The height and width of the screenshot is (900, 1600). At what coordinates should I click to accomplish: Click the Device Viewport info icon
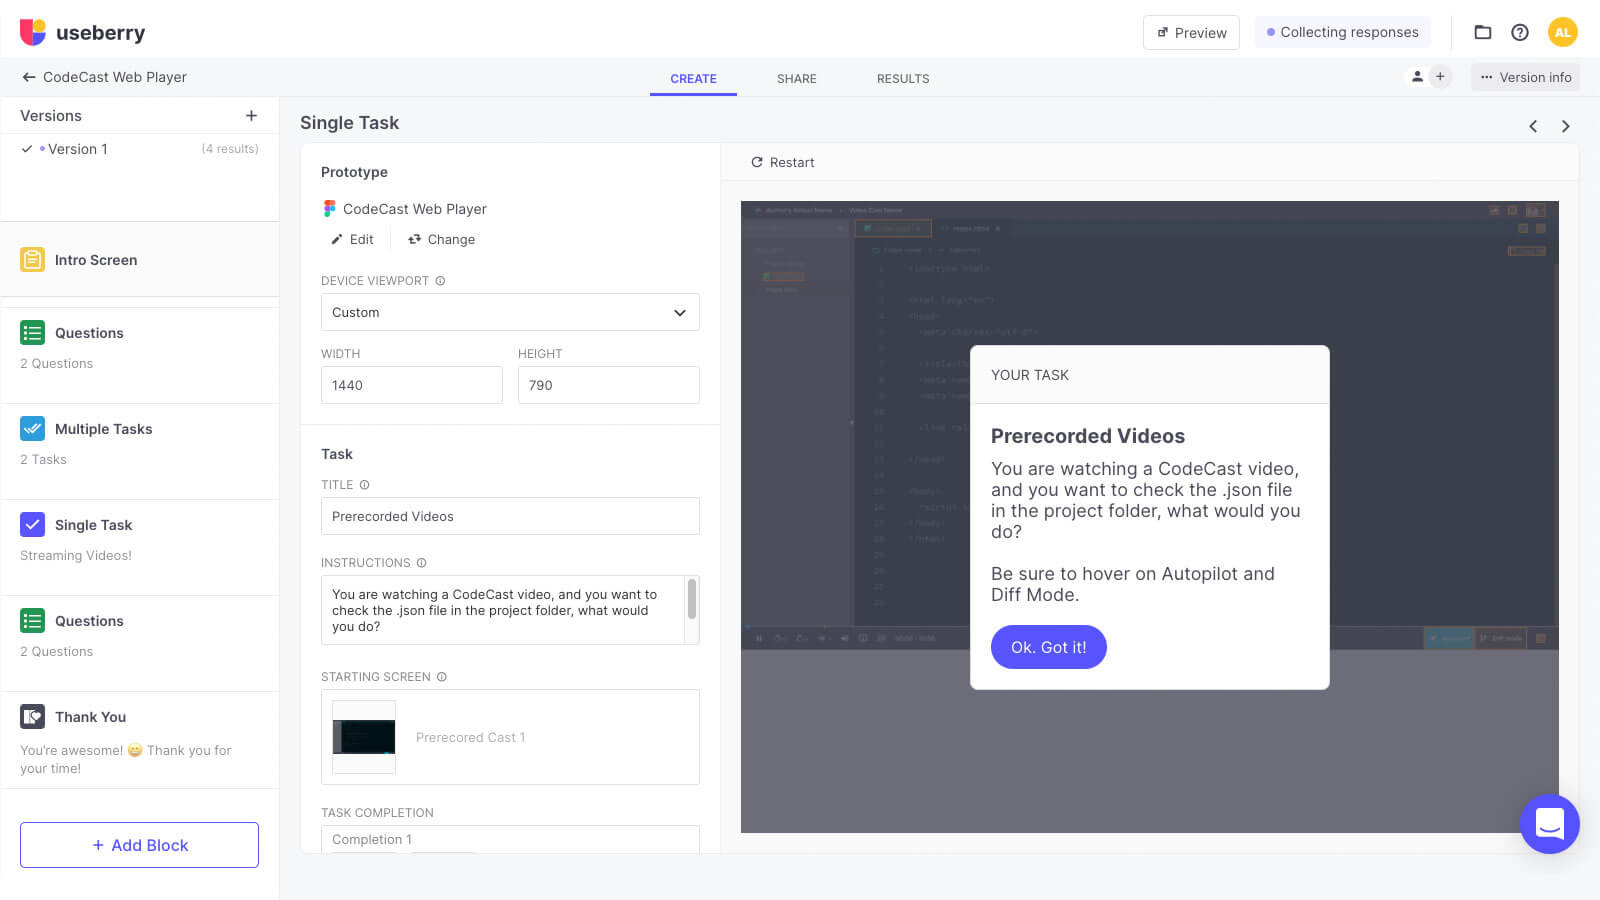click(x=440, y=281)
